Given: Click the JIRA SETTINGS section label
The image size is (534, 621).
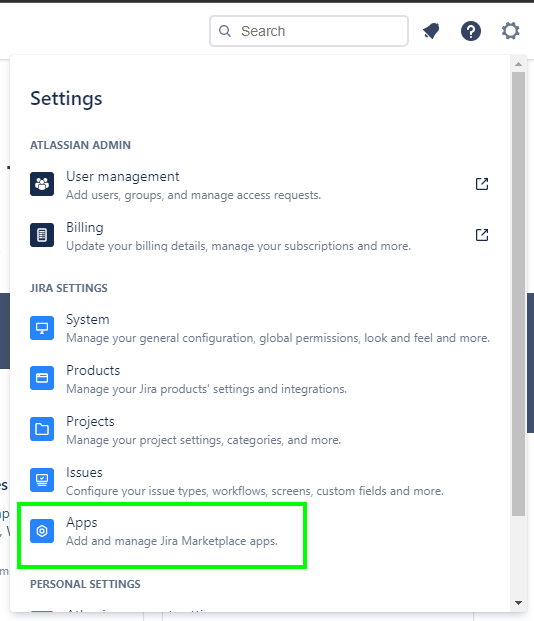Looking at the screenshot, I should tap(69, 288).
